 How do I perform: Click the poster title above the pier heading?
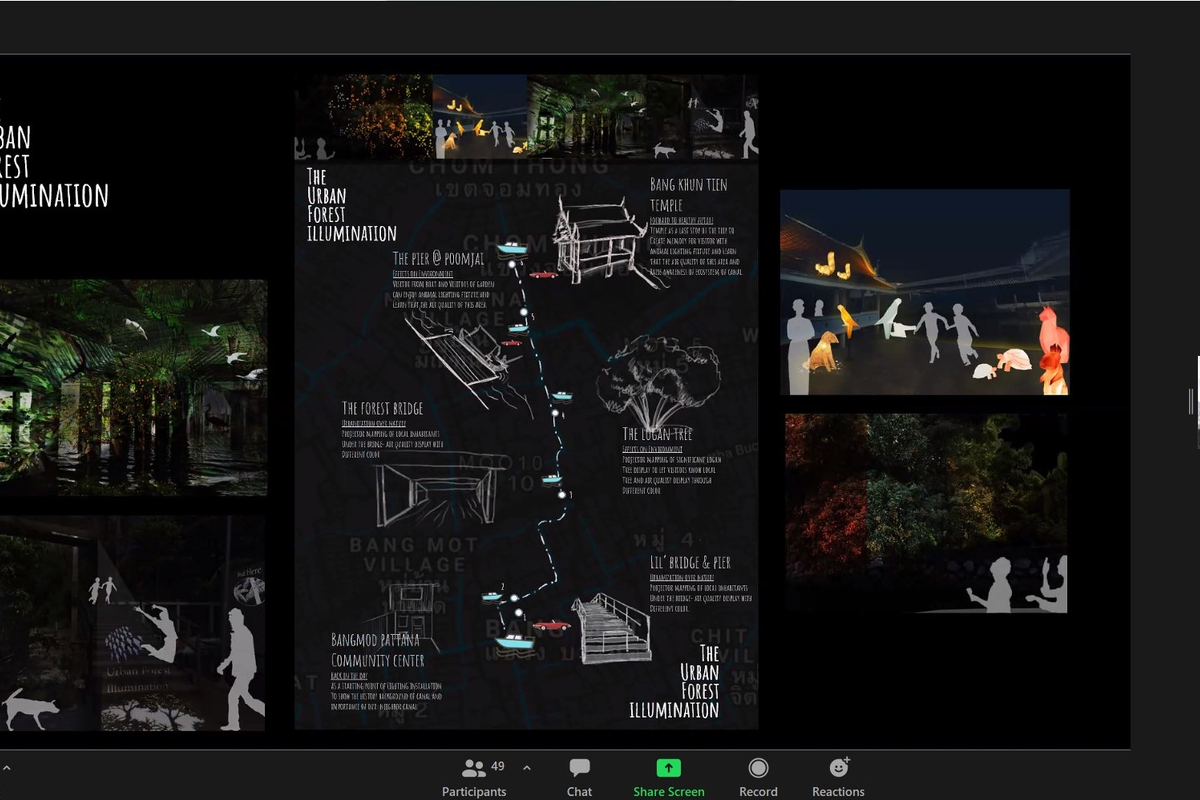351,205
